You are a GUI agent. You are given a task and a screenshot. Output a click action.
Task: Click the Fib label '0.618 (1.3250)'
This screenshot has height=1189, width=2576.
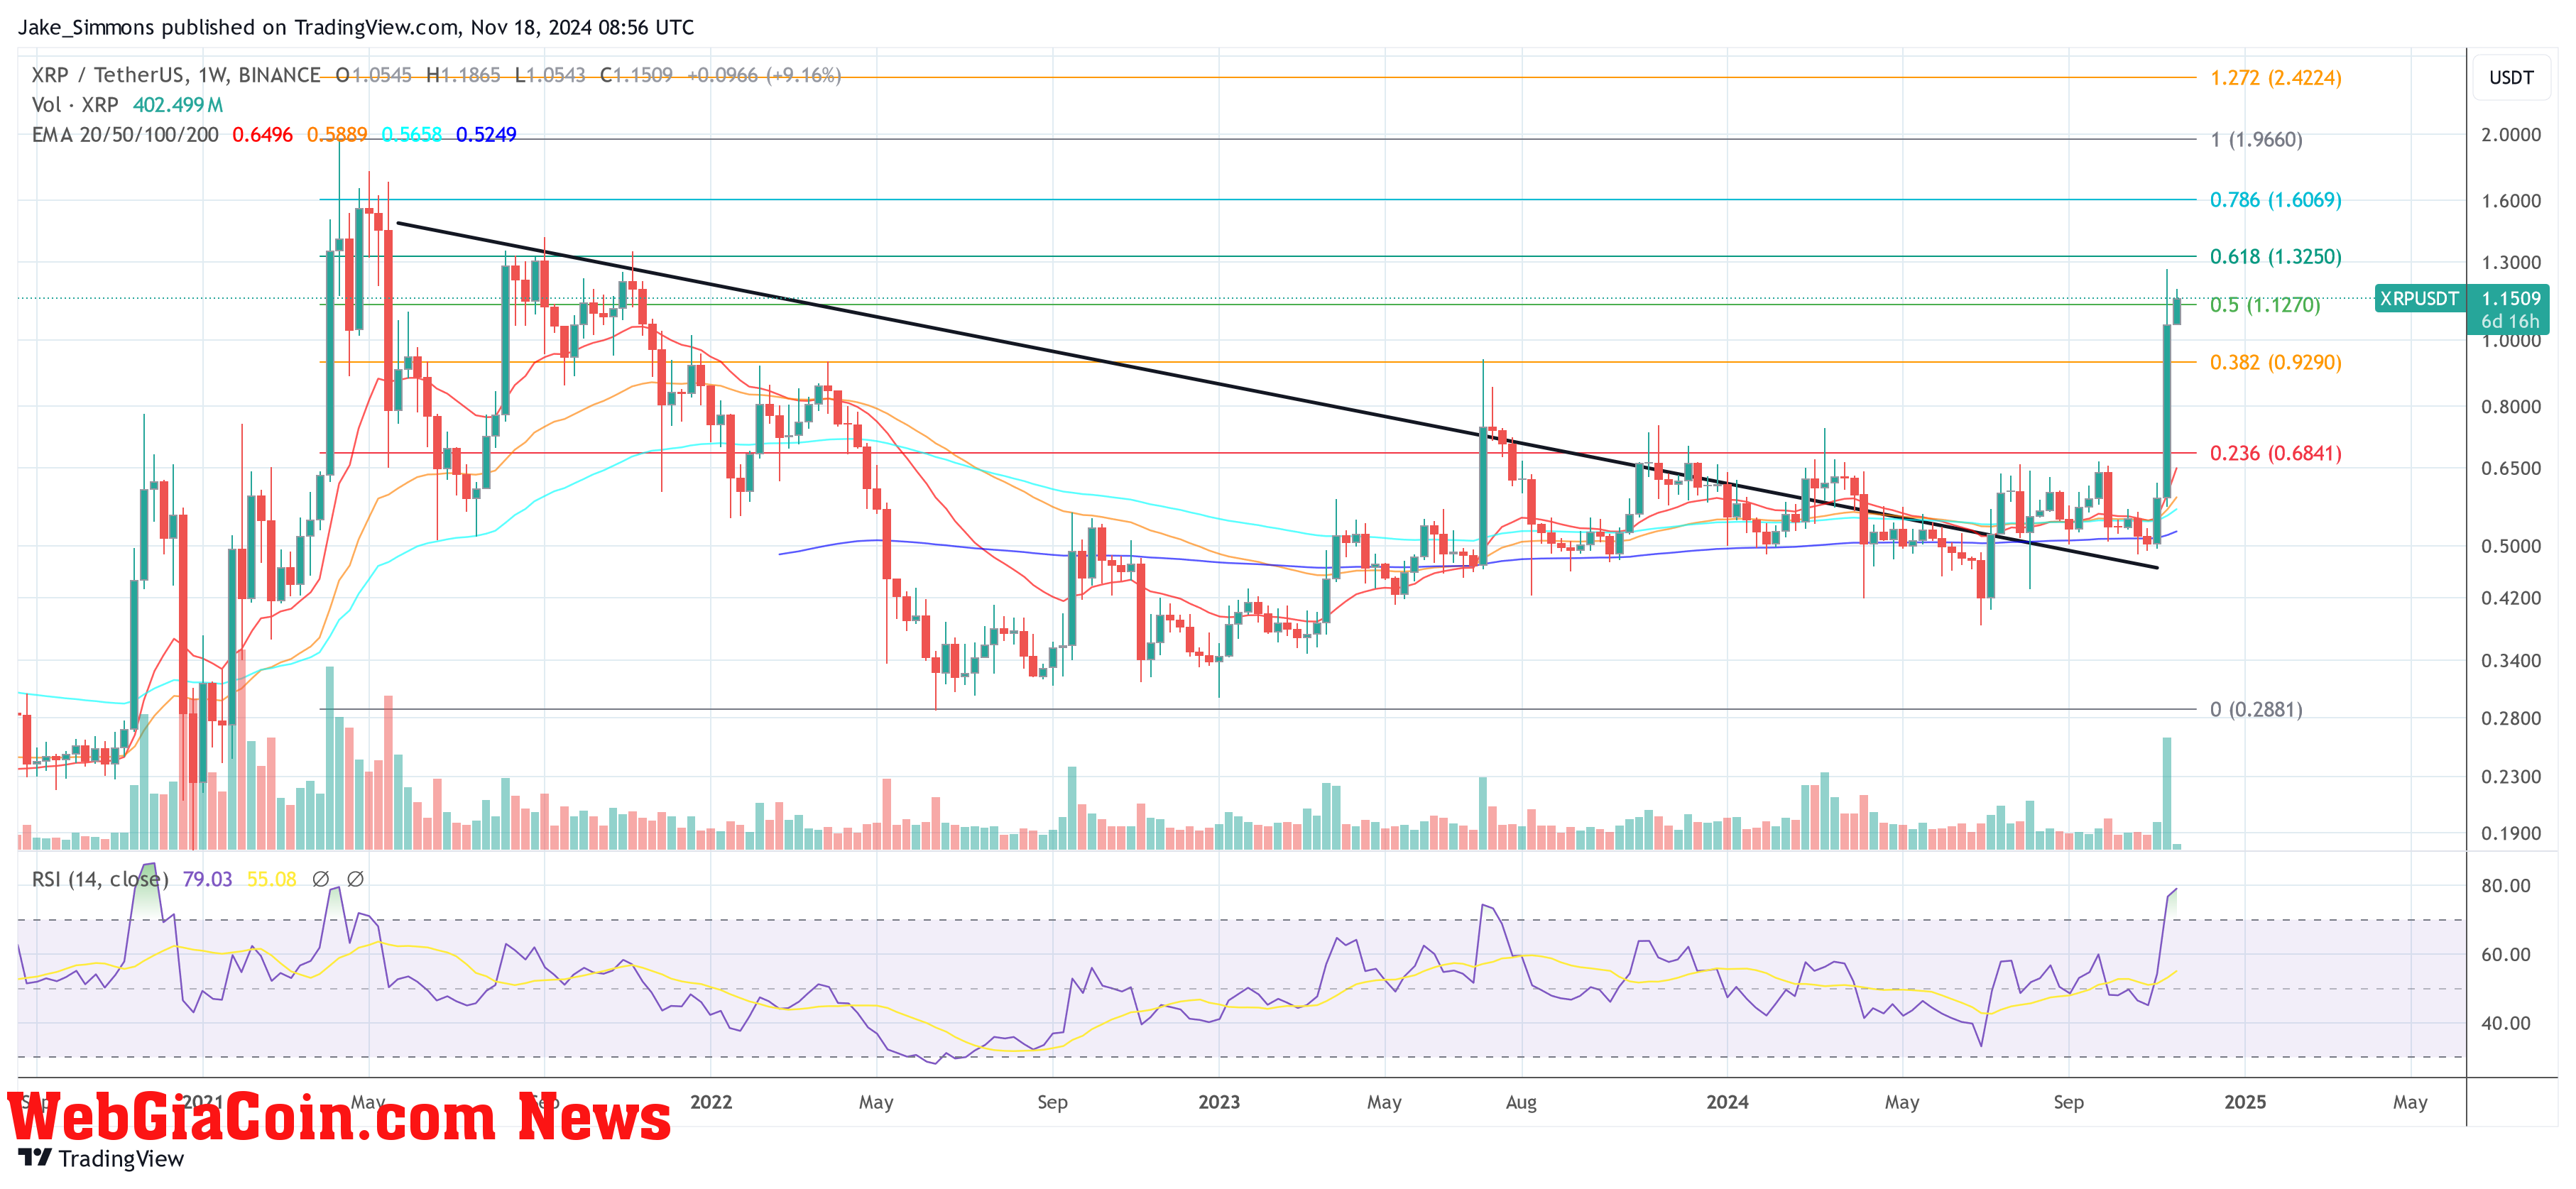pyautogui.click(x=2276, y=257)
